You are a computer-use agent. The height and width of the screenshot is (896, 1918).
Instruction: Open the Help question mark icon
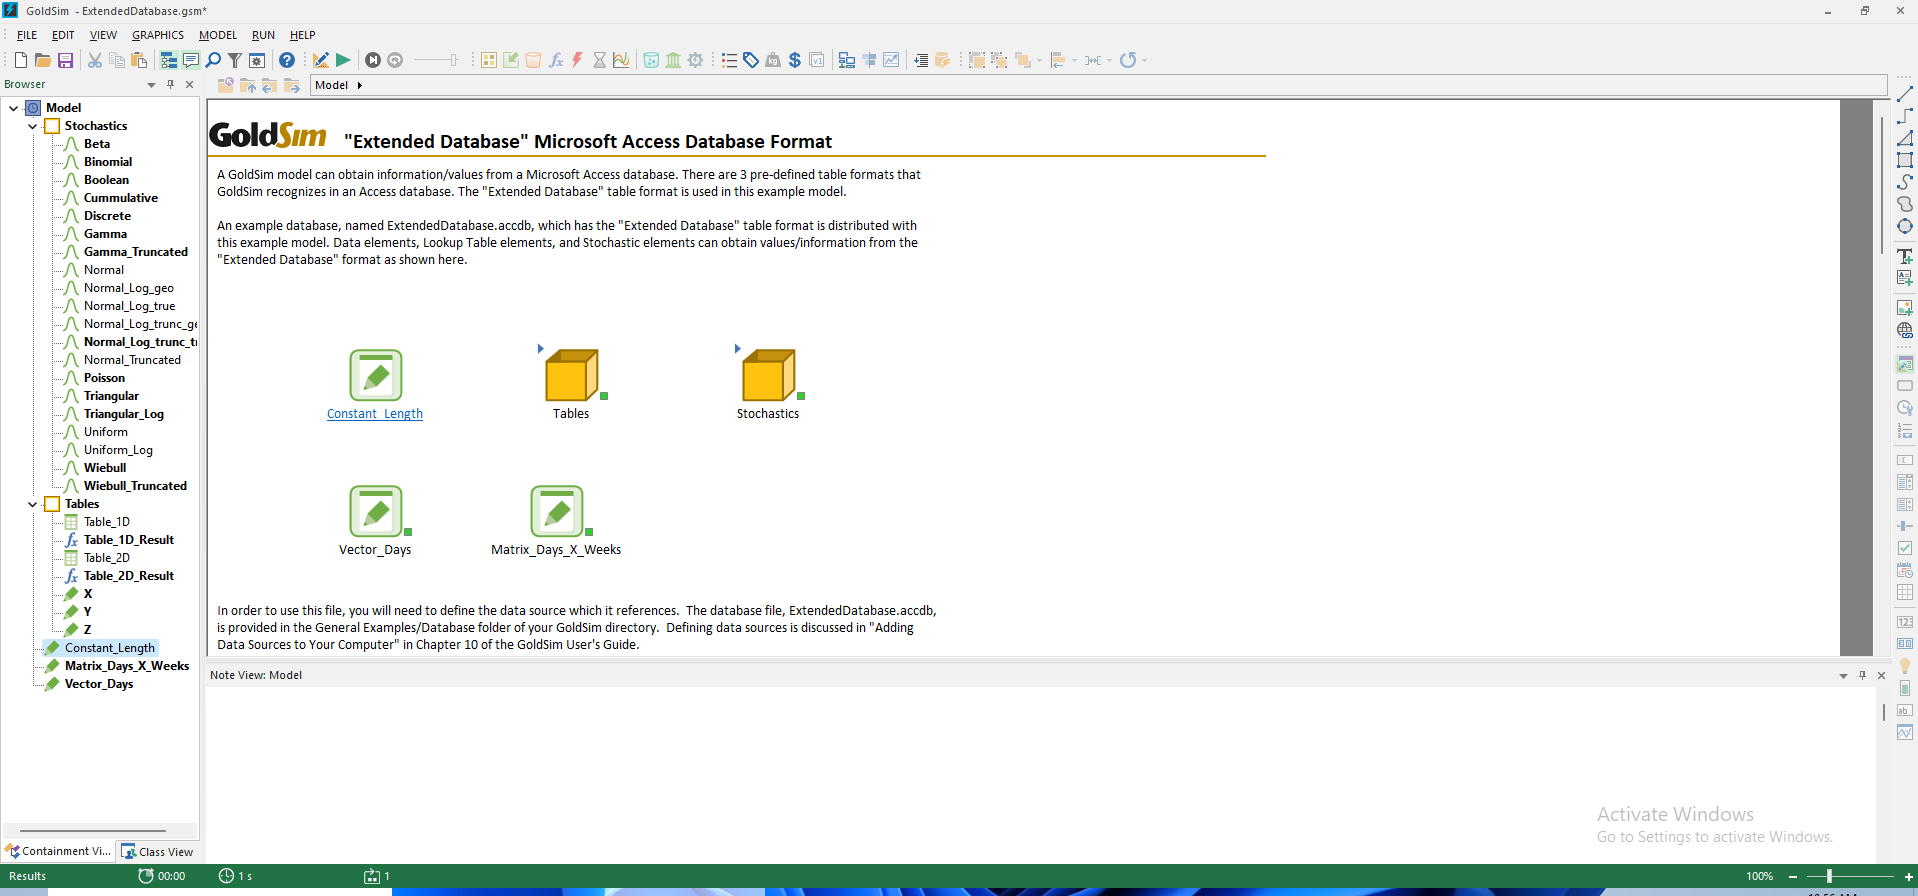coord(287,60)
